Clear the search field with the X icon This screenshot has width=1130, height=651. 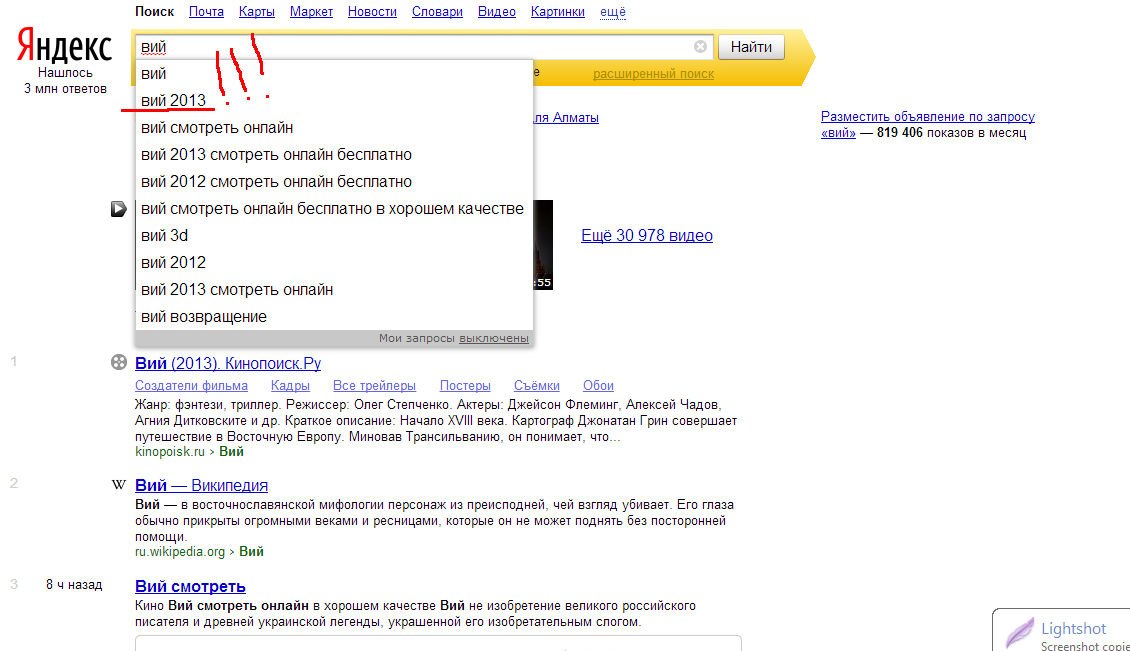[x=700, y=47]
